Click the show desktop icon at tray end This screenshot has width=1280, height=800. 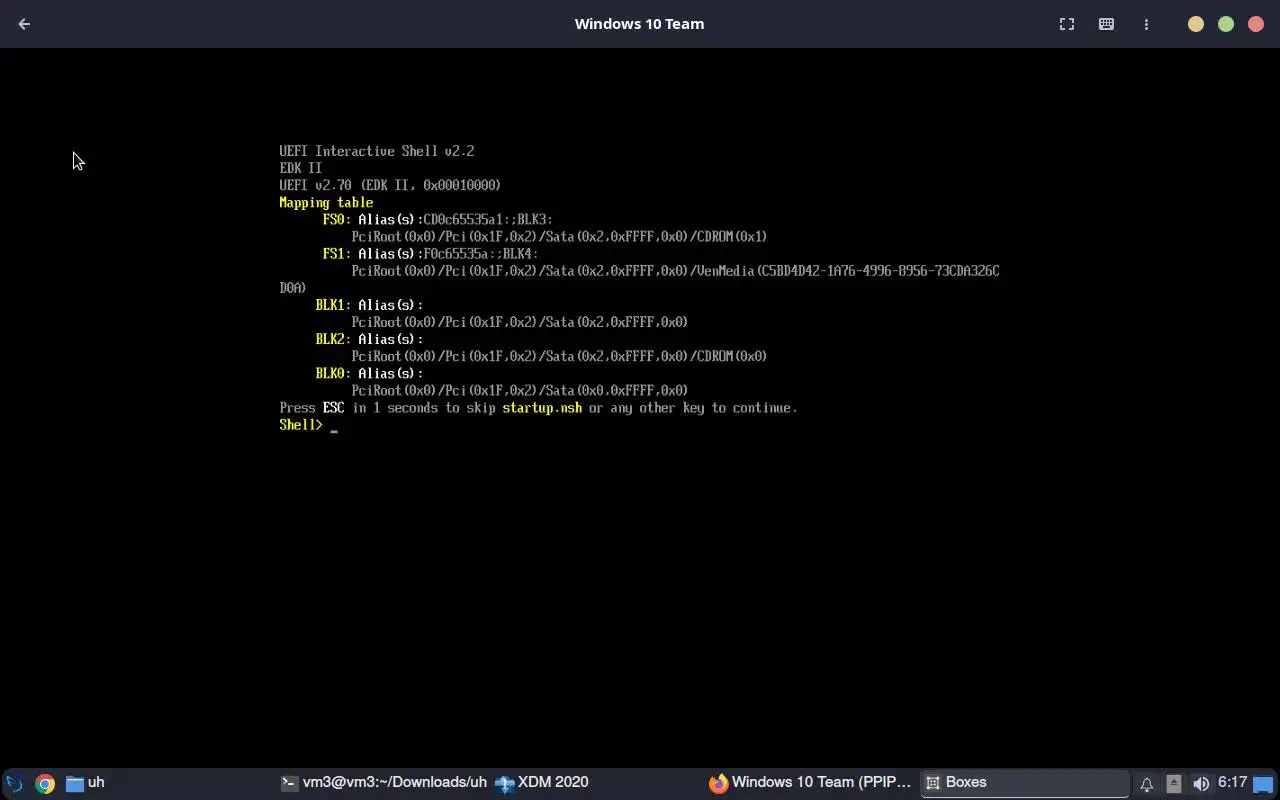tap(1264, 784)
